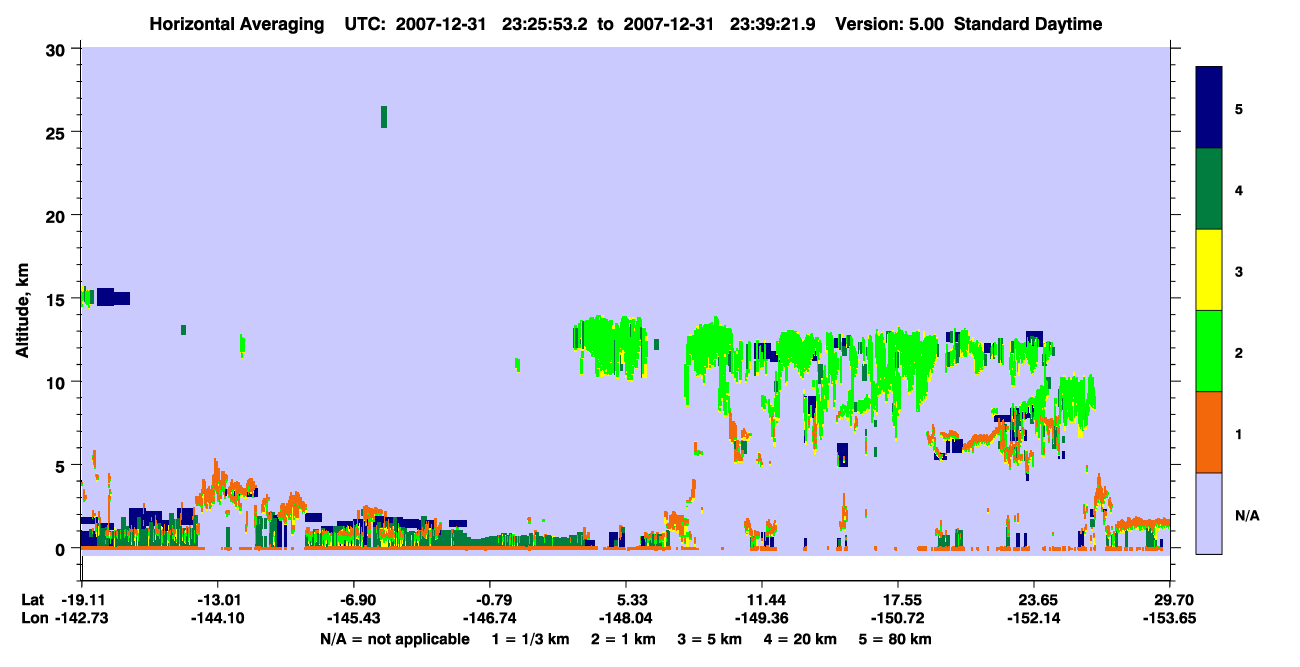The height and width of the screenshot is (667, 1300).
Task: Select the yellow level 3 legend swatch
Action: tap(1209, 270)
